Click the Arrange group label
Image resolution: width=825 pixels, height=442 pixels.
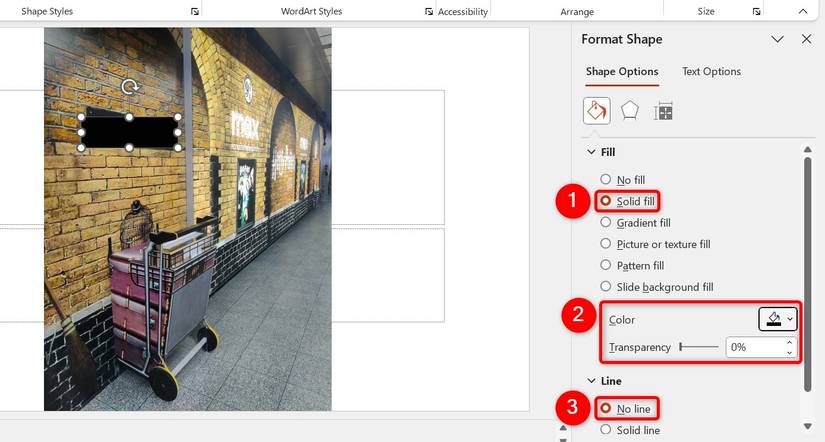(577, 12)
